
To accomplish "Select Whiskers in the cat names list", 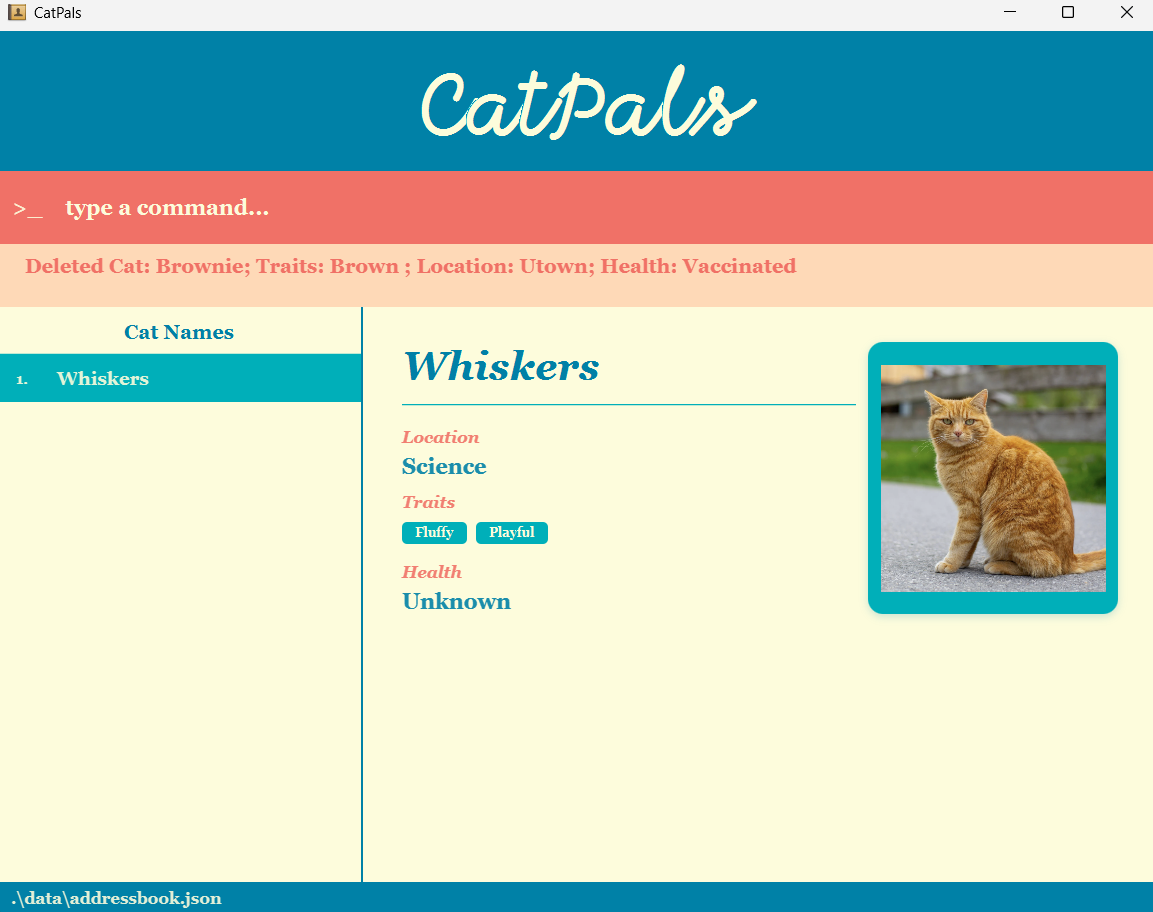I will click(102, 379).
